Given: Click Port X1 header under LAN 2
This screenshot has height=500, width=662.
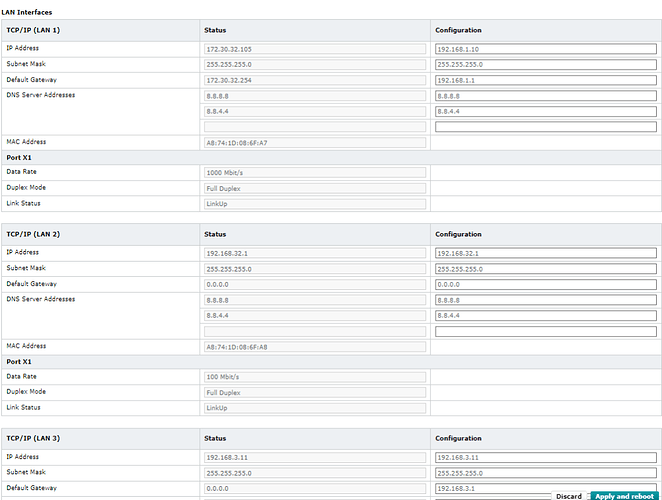Looking at the screenshot, I should coord(19,362).
